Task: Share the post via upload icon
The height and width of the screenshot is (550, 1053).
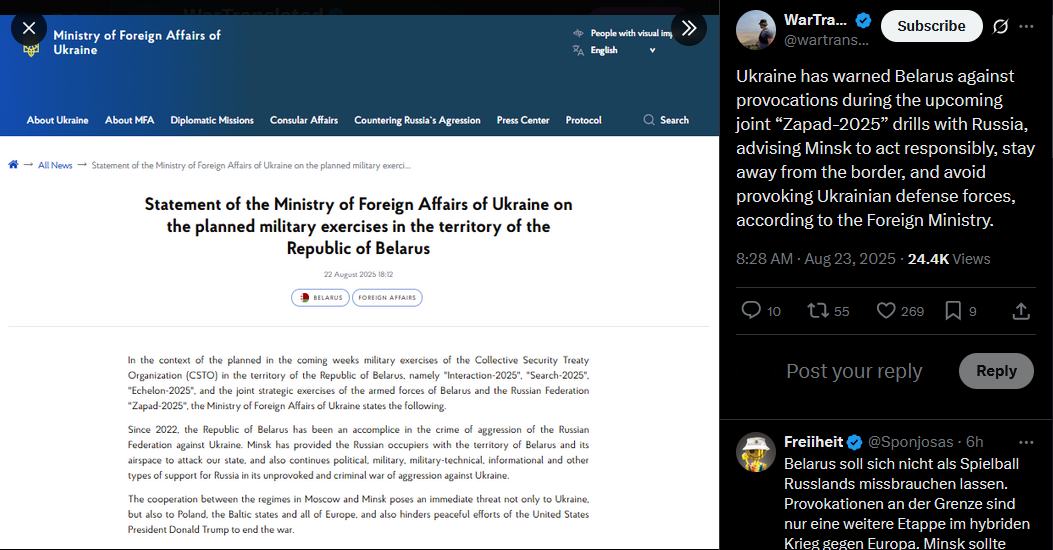Action: click(1021, 311)
